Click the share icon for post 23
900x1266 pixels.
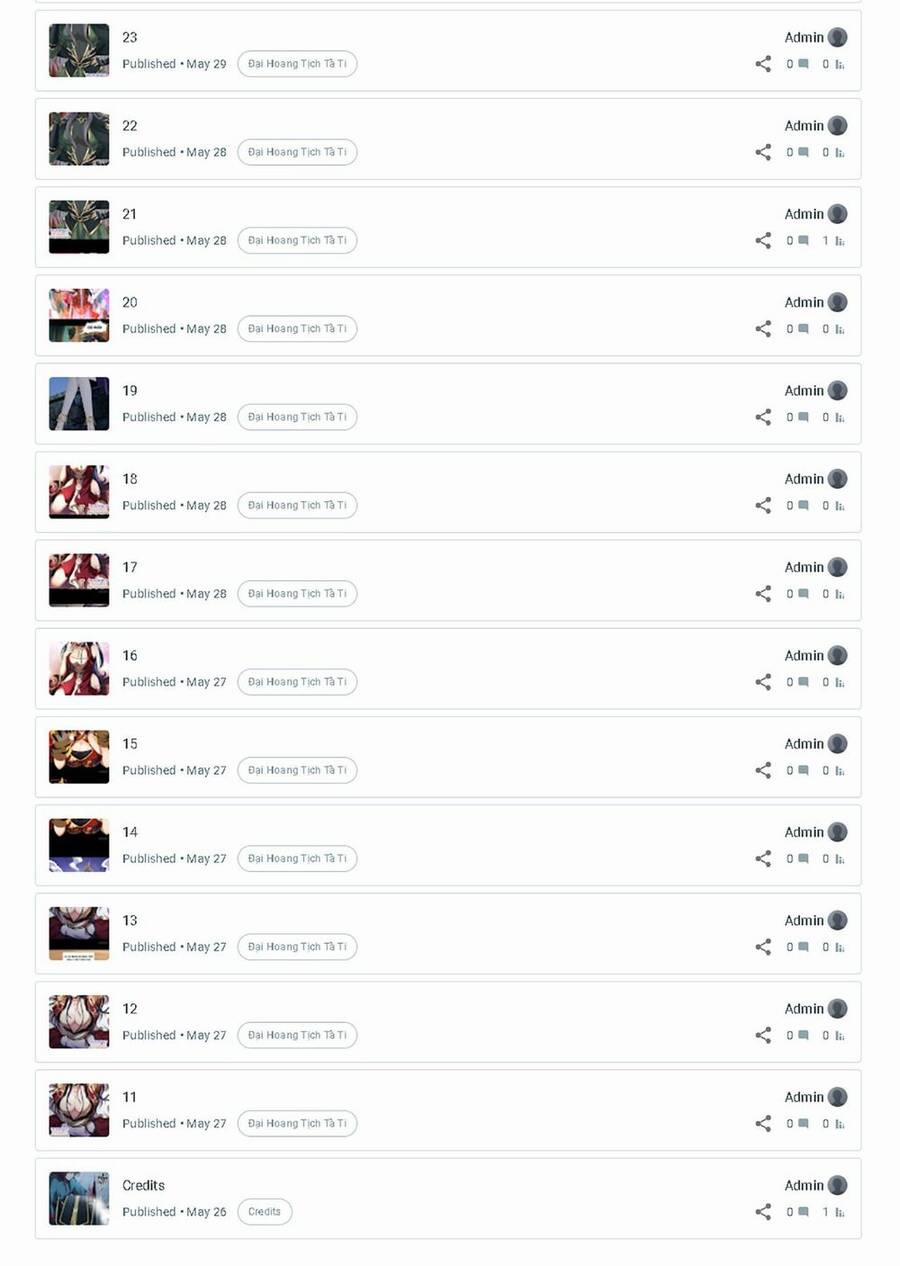pyautogui.click(x=763, y=64)
